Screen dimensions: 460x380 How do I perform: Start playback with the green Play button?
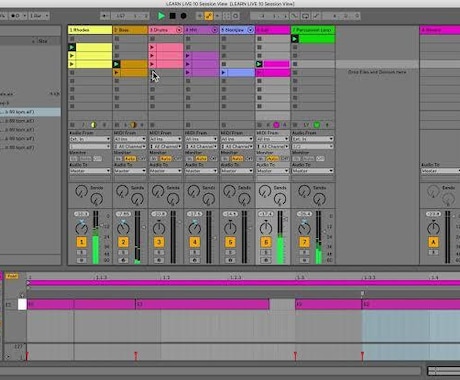161,16
